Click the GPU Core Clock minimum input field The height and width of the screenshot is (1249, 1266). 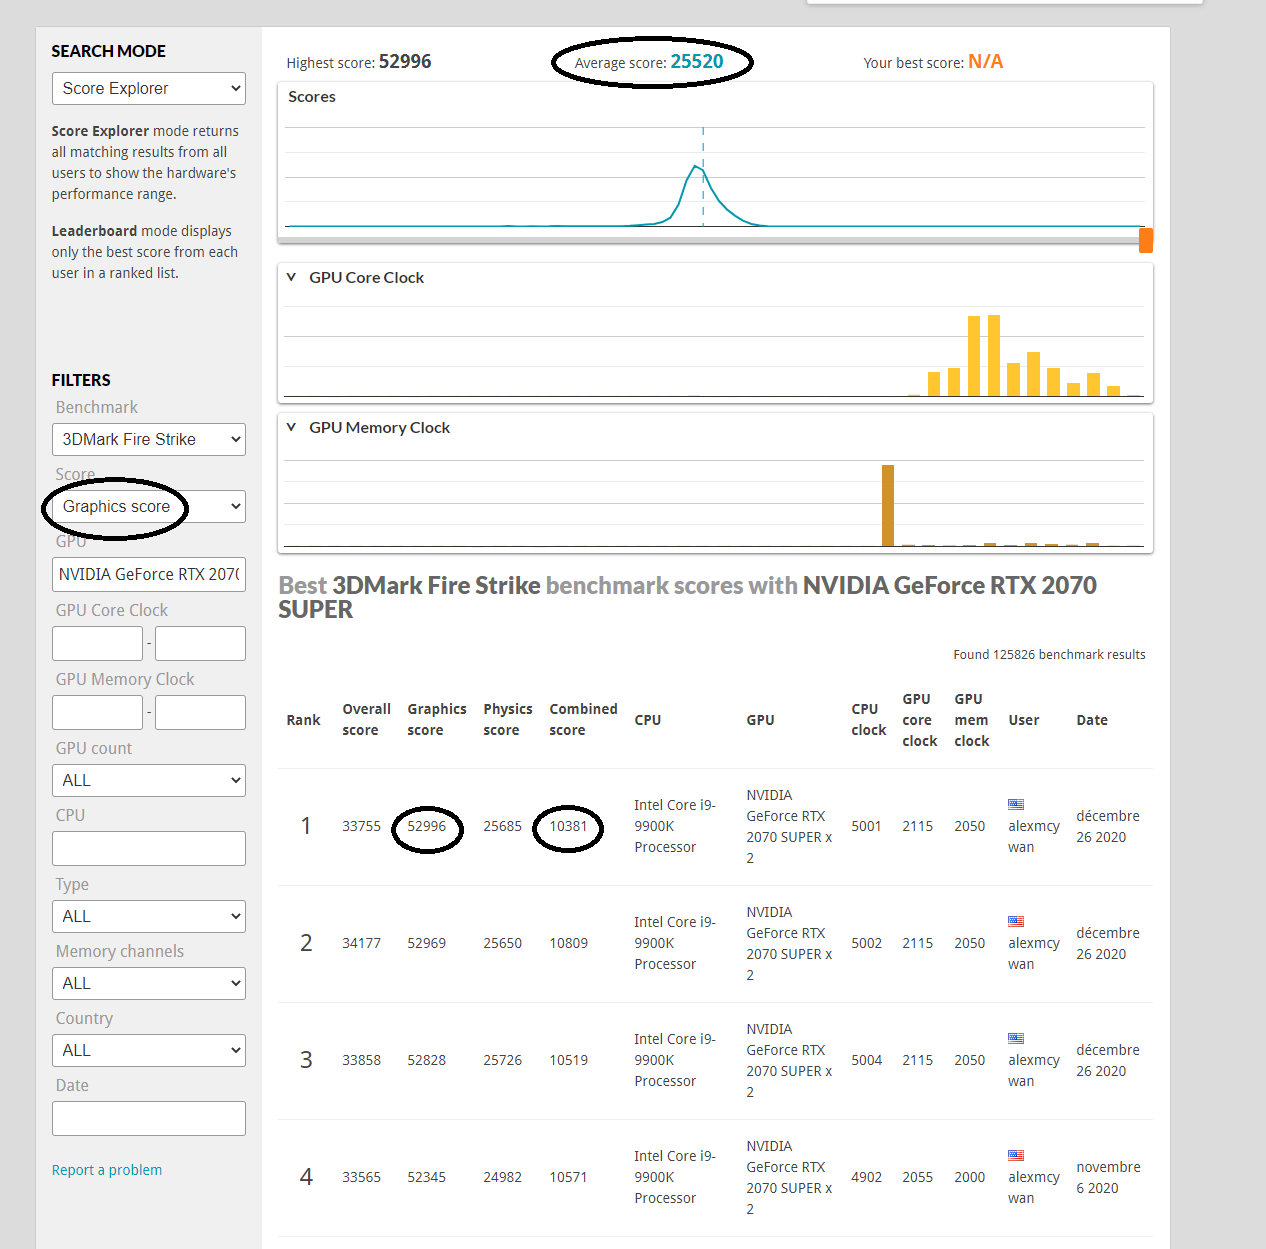97,643
